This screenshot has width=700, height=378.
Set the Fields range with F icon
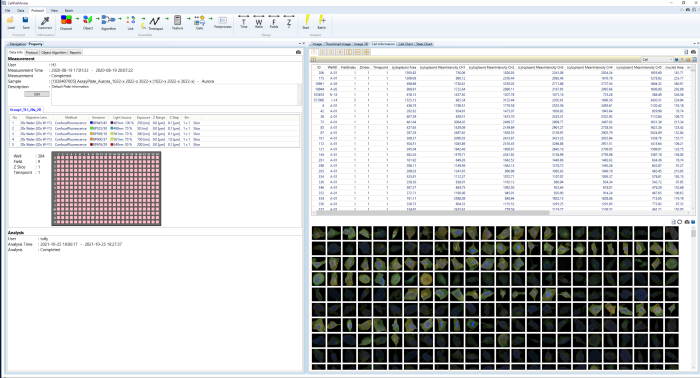pyautogui.click(x=274, y=21)
